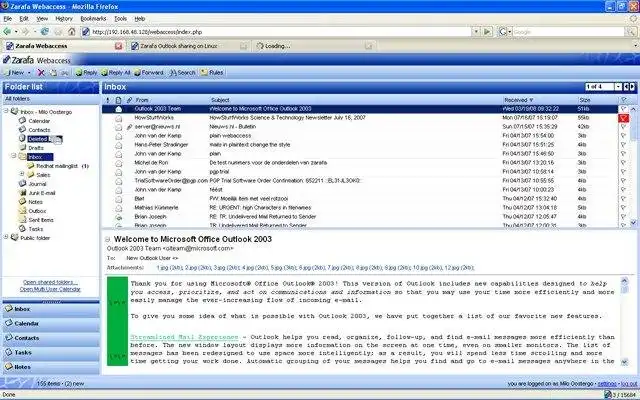
Task: Click 'Open shared folders...' link
Action: pos(50,282)
